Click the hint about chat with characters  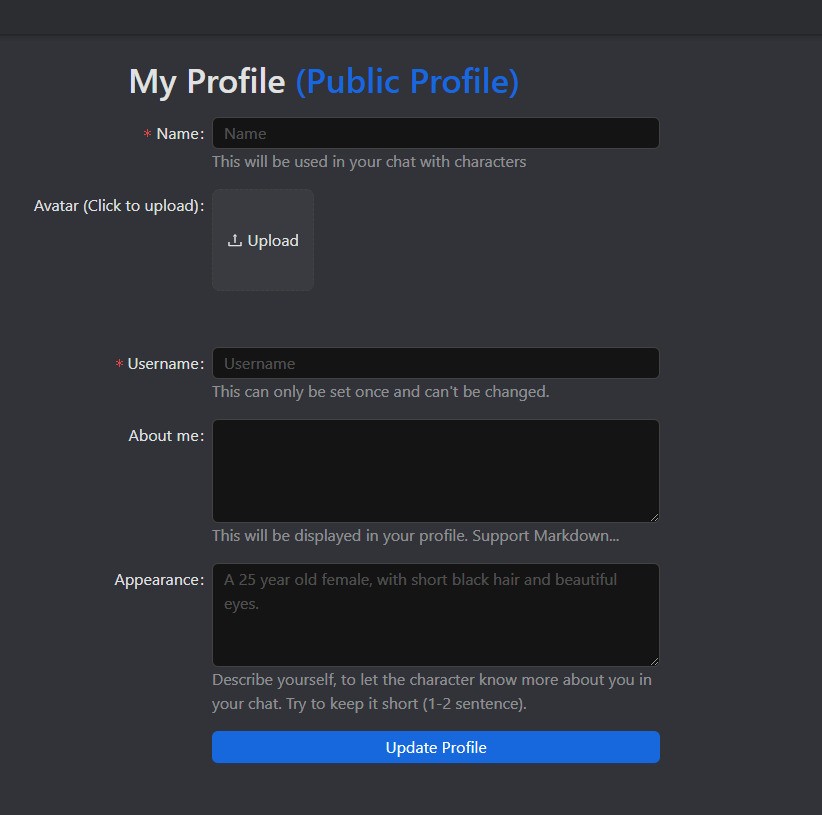click(x=369, y=161)
